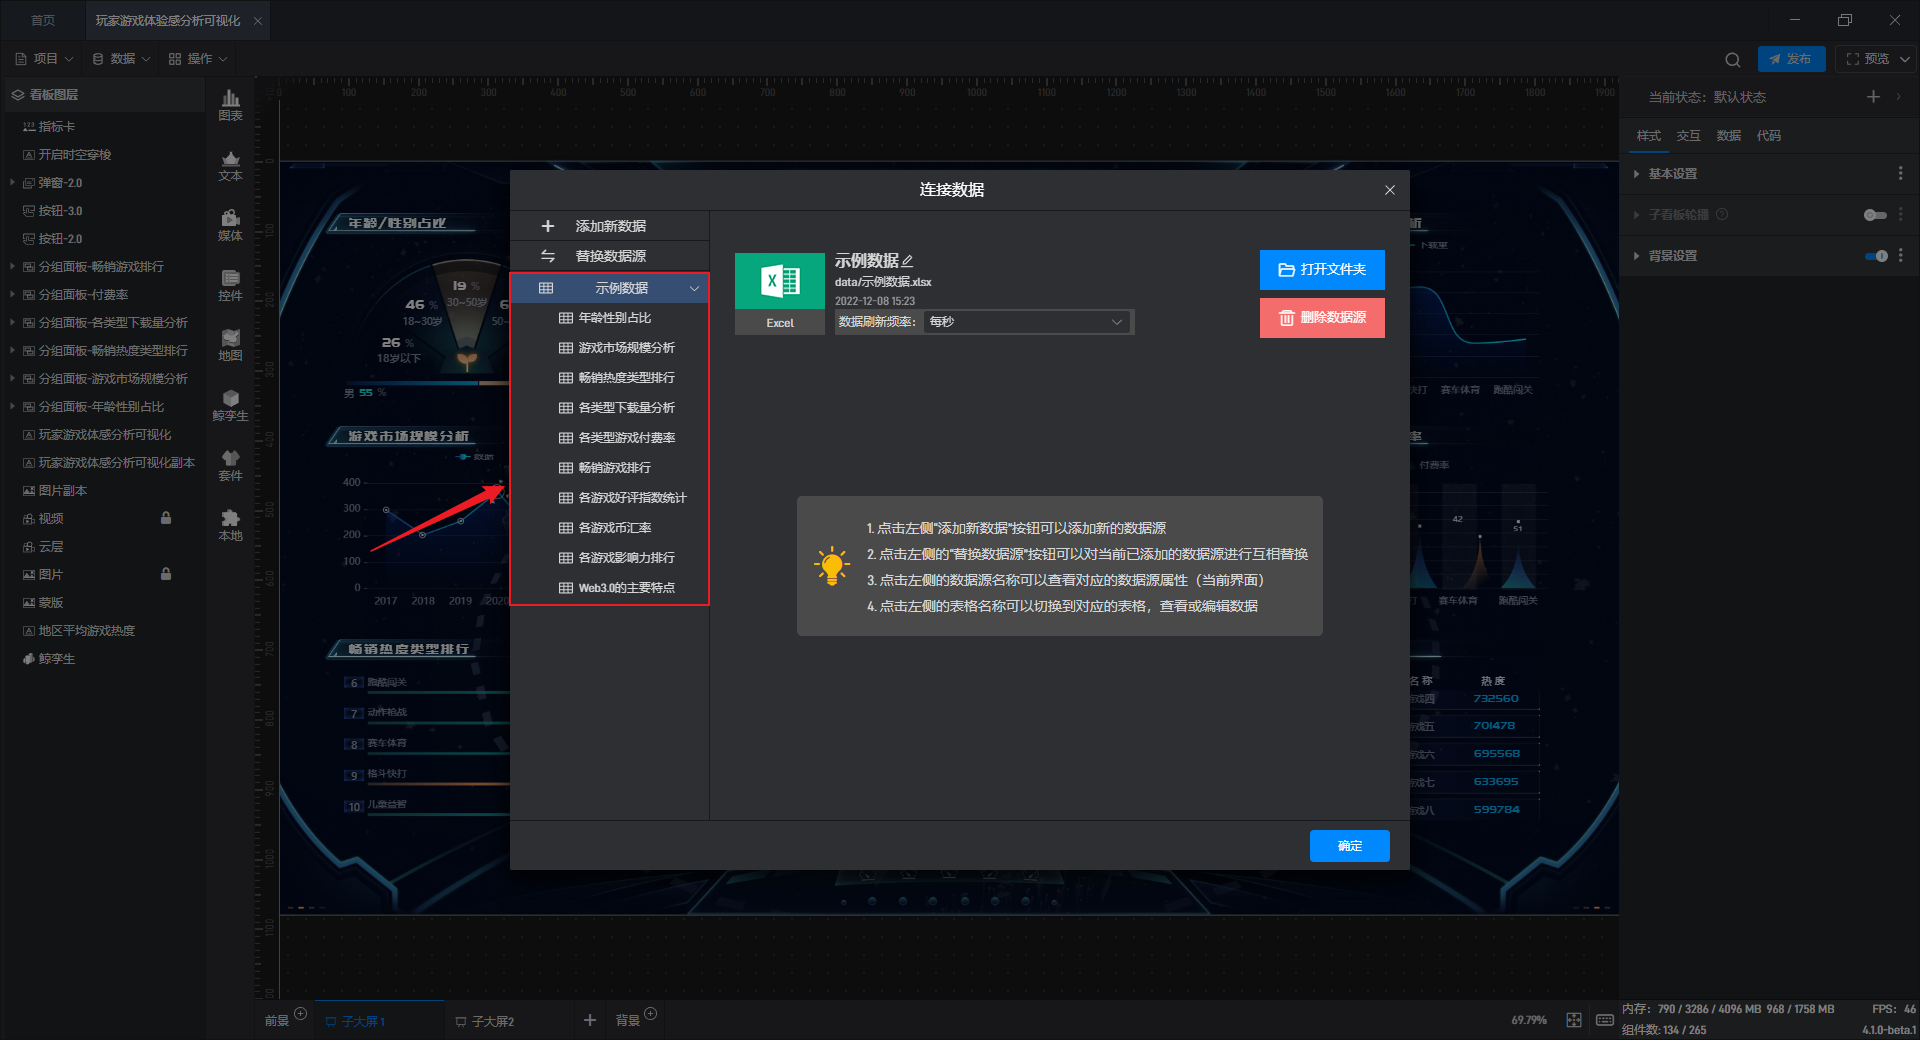Open the 操作 menu
The height and width of the screenshot is (1040, 1920).
199,59
